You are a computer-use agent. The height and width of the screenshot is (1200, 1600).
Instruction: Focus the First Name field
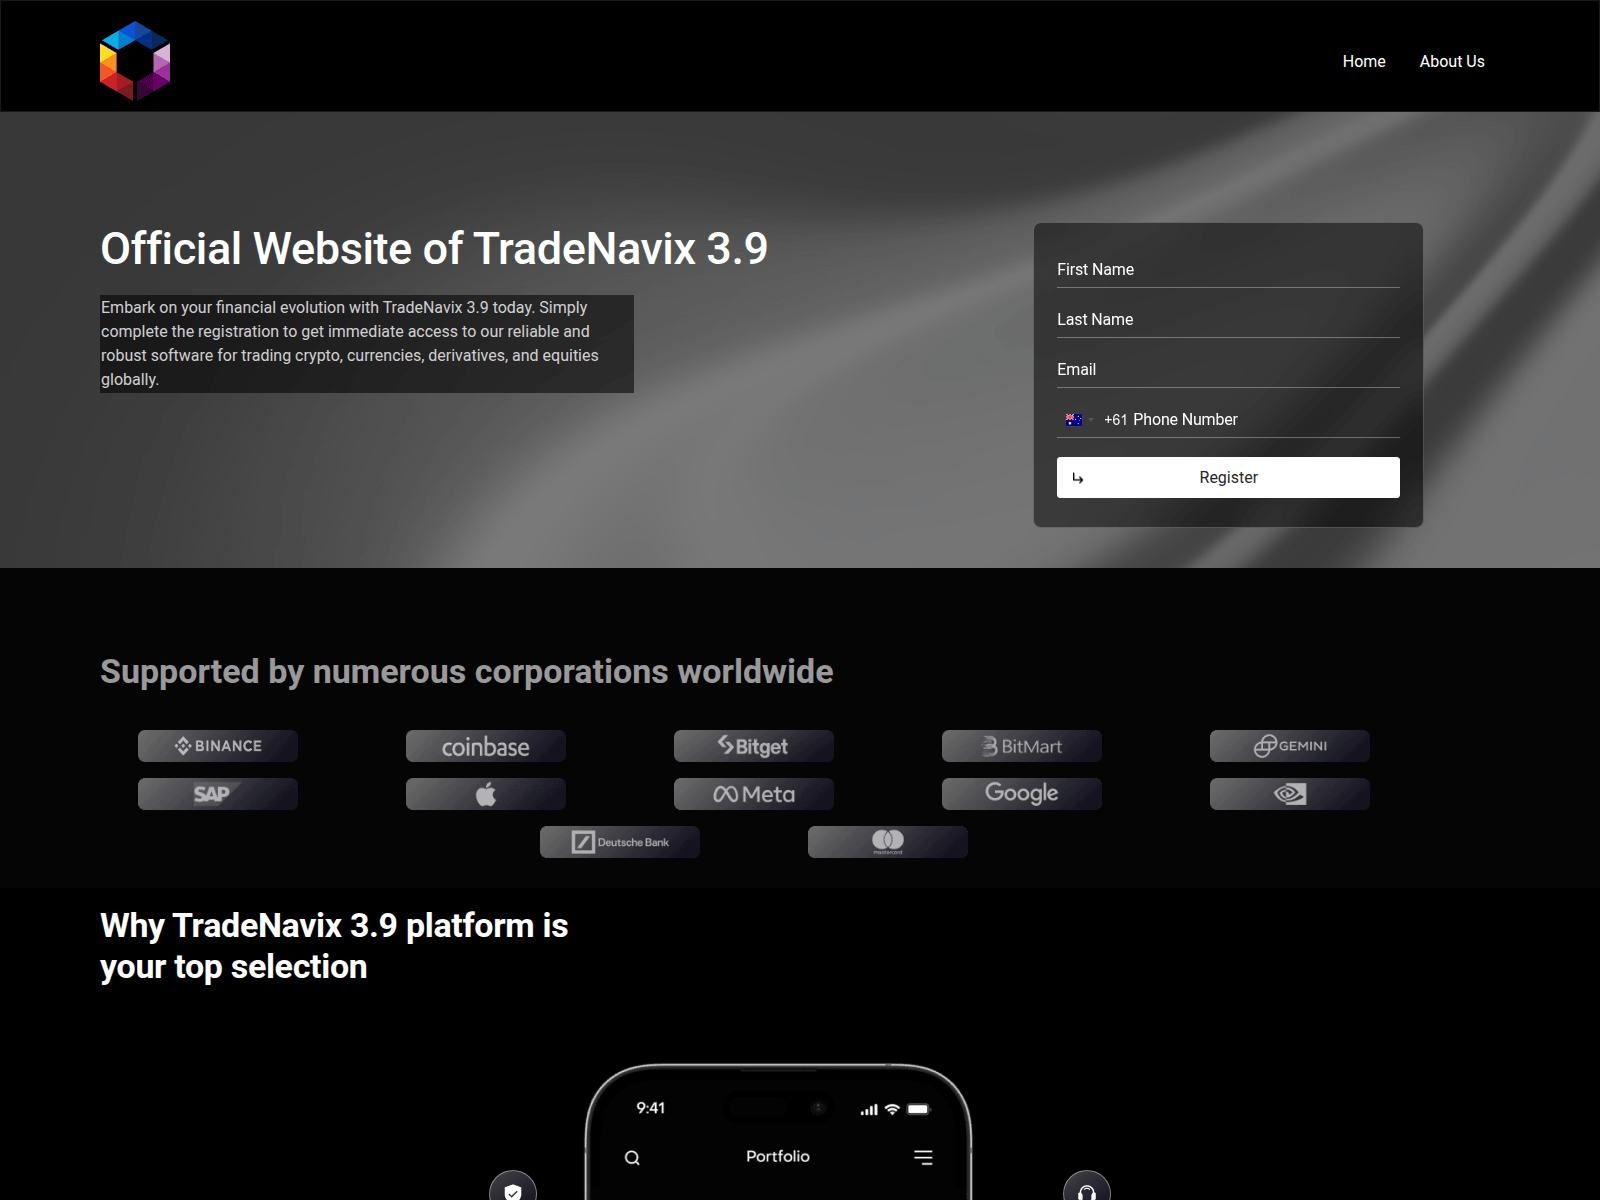tap(1228, 269)
